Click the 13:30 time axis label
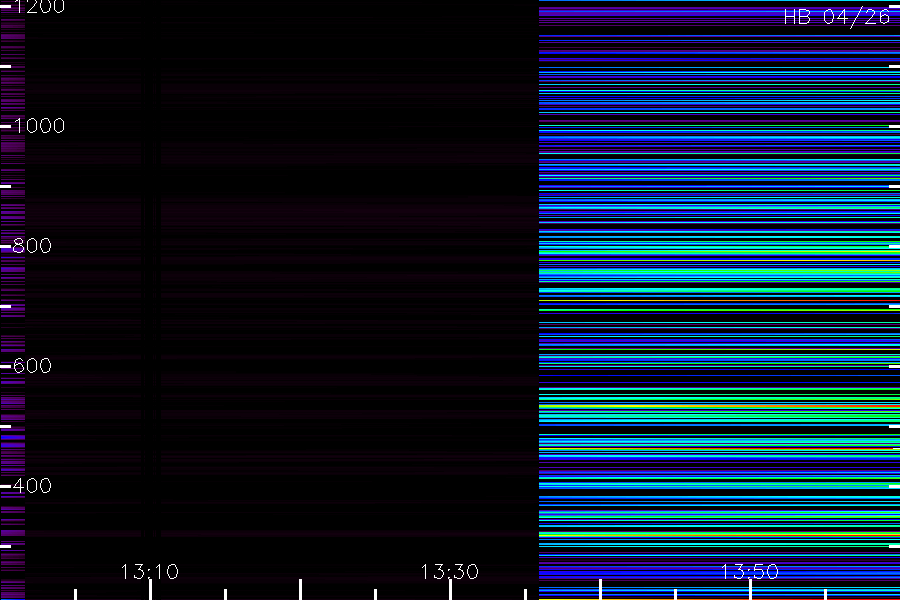Viewport: 900px width, 600px height. coord(449,572)
